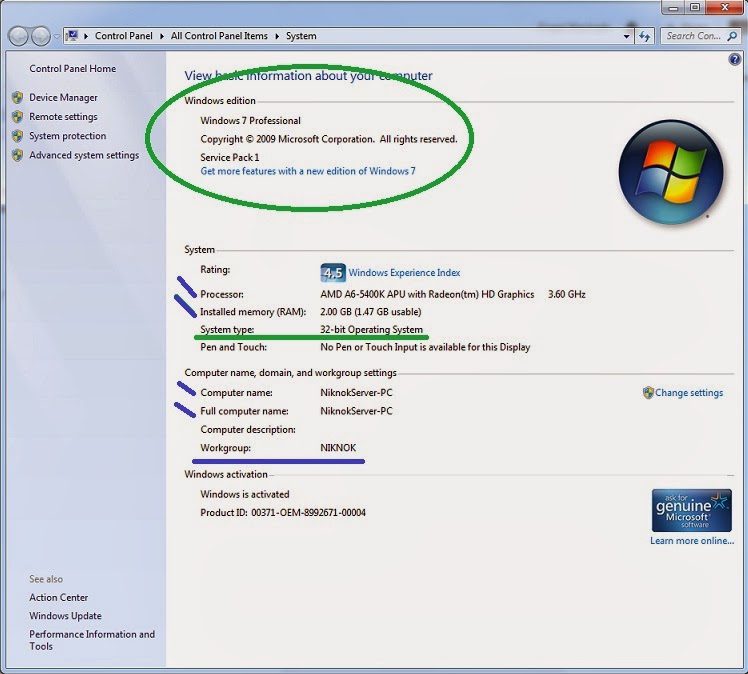Go to Control Panel Home
The width and height of the screenshot is (748, 674).
[73, 69]
